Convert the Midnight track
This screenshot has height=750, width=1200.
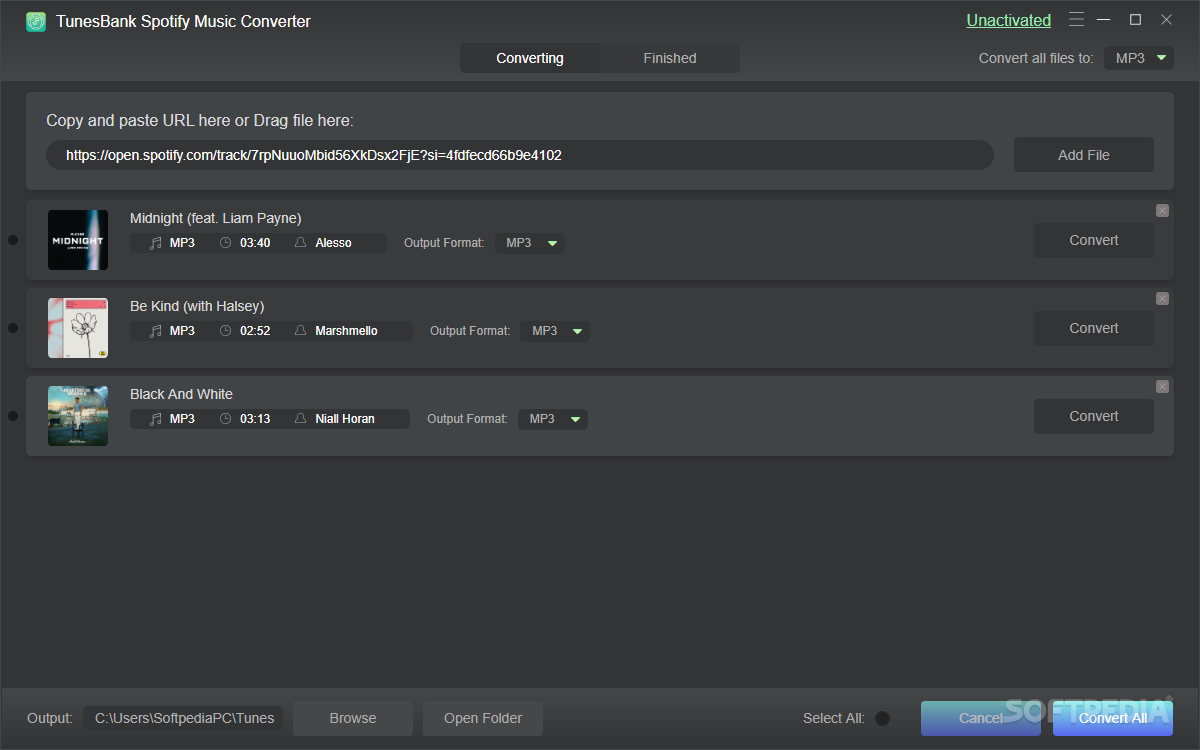click(1094, 240)
